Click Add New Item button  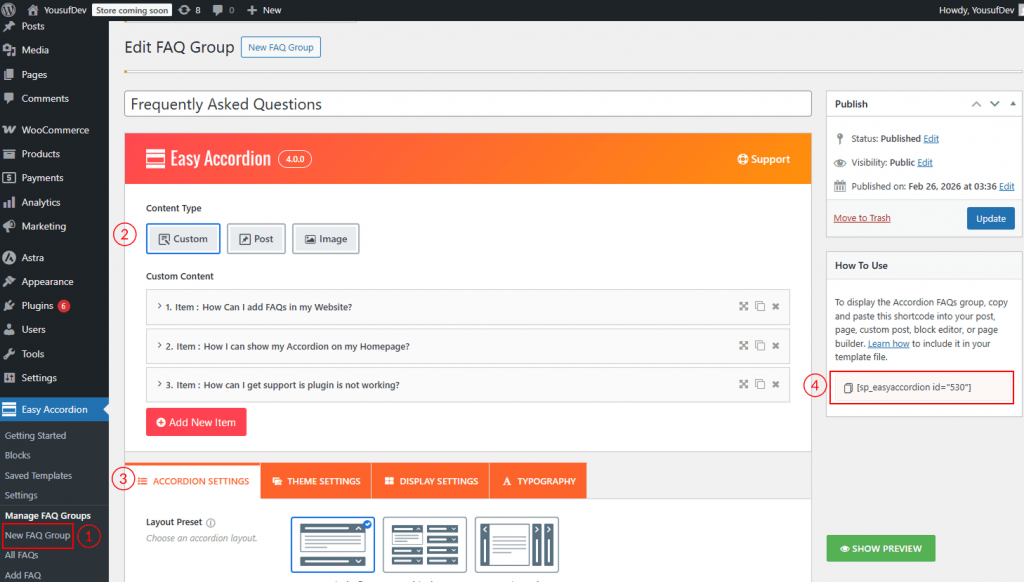click(196, 422)
